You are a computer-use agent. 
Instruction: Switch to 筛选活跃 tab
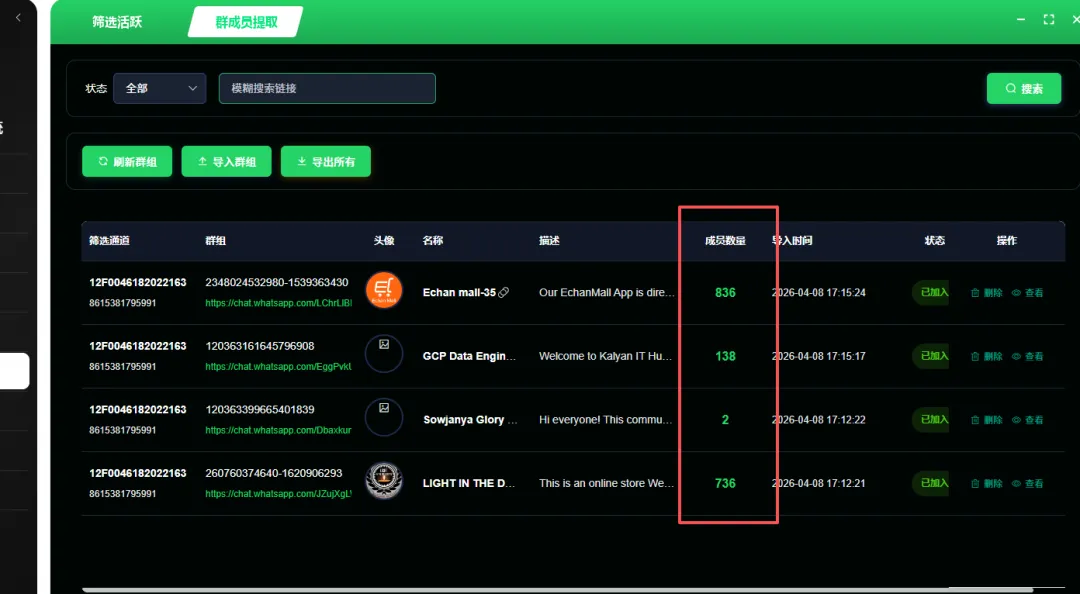(117, 22)
